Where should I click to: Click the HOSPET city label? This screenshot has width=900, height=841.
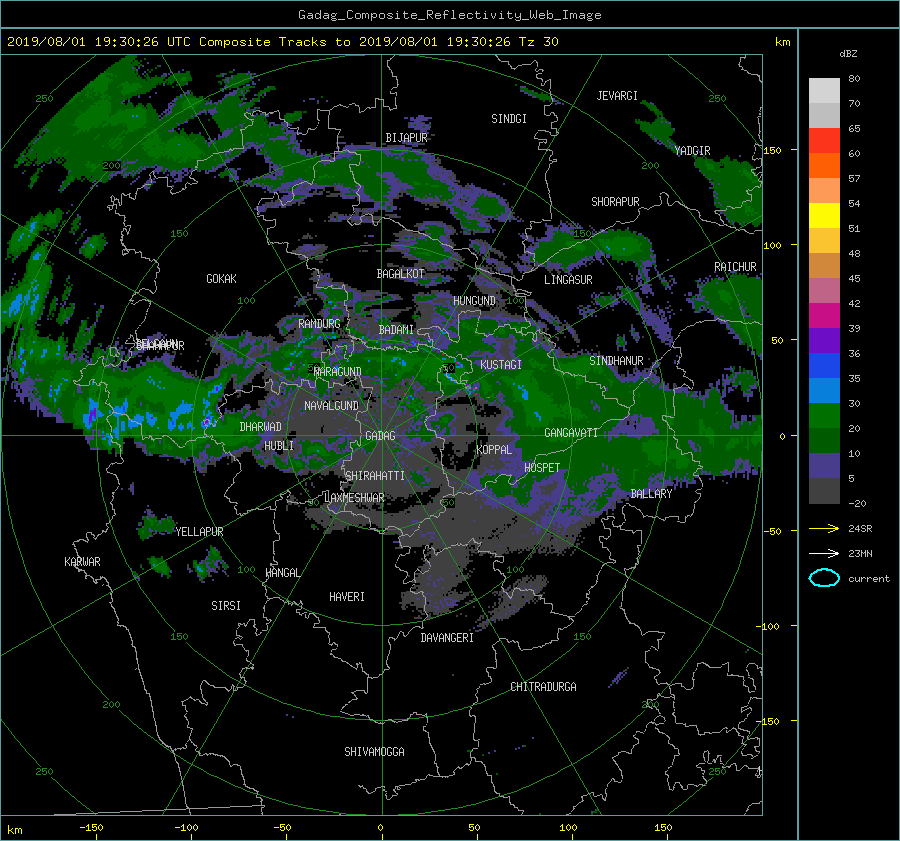(x=542, y=468)
